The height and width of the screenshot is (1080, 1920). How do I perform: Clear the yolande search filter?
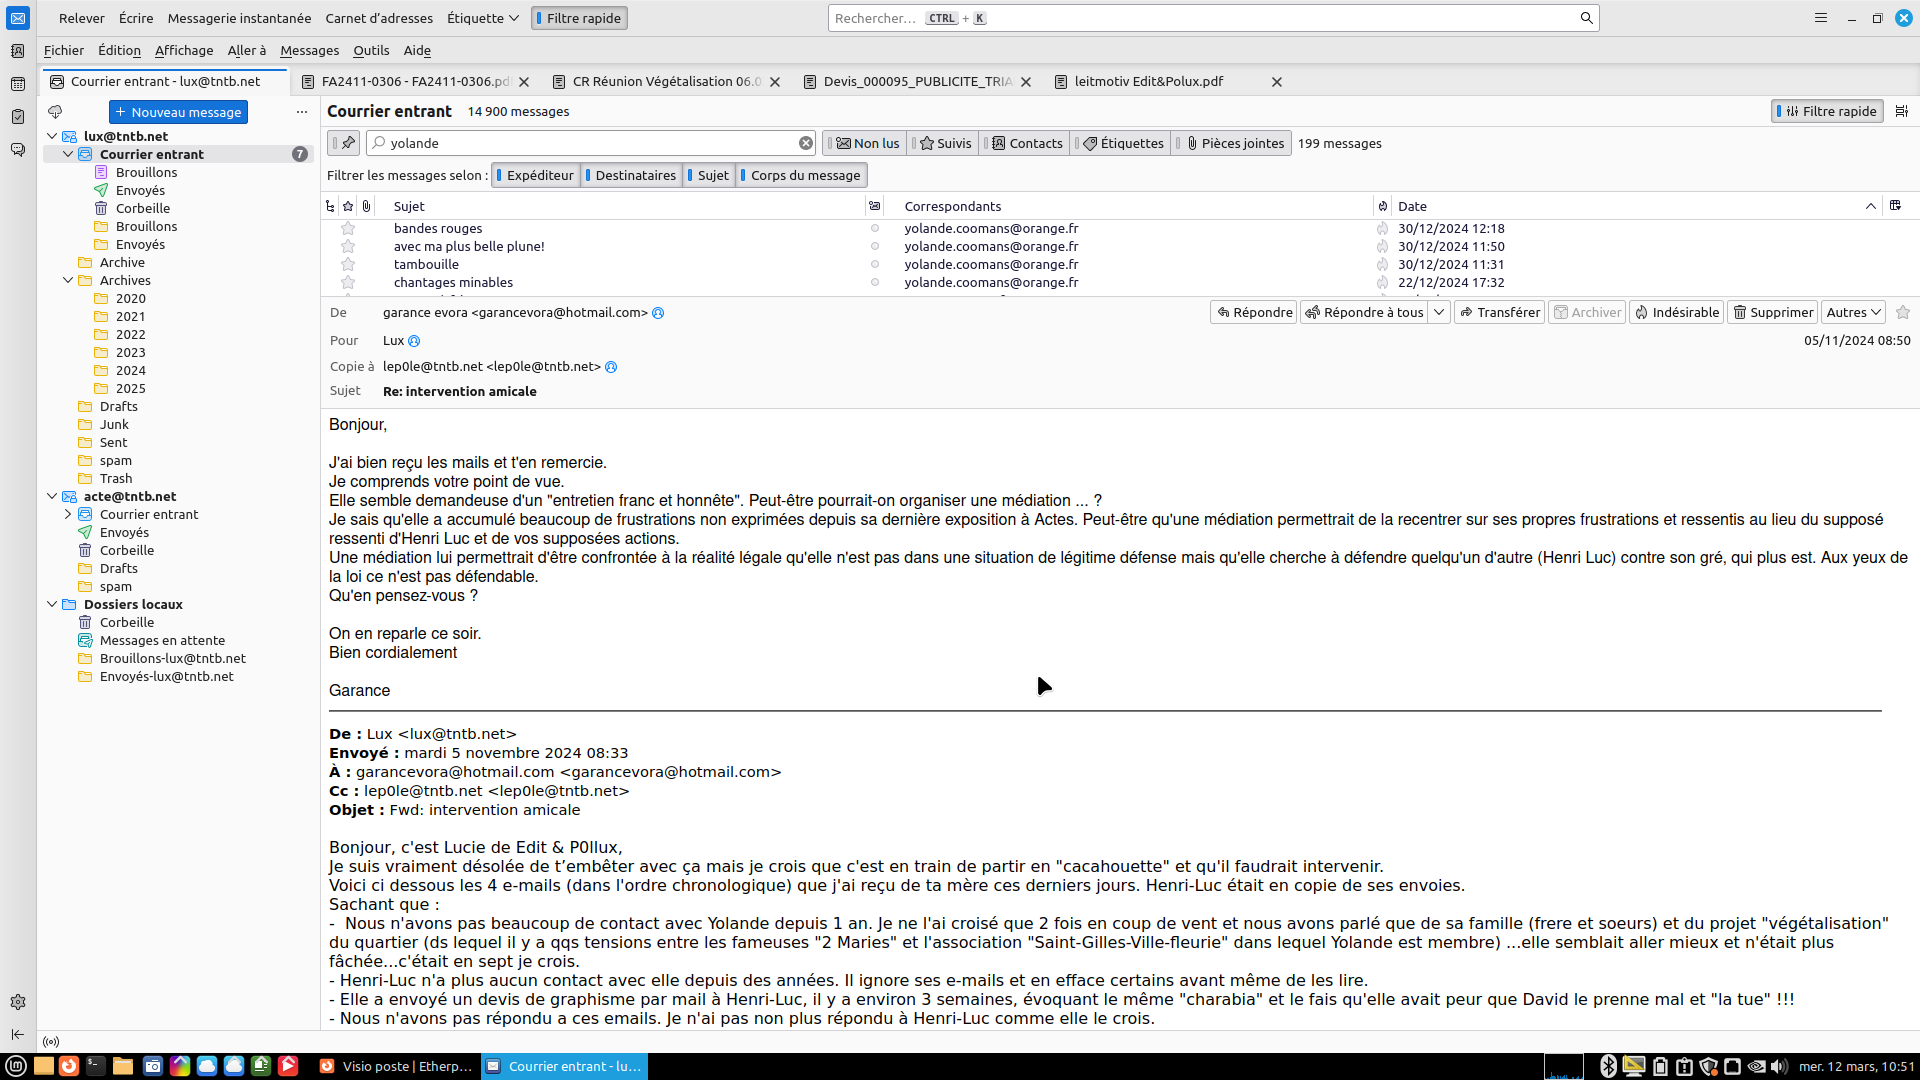(x=805, y=143)
